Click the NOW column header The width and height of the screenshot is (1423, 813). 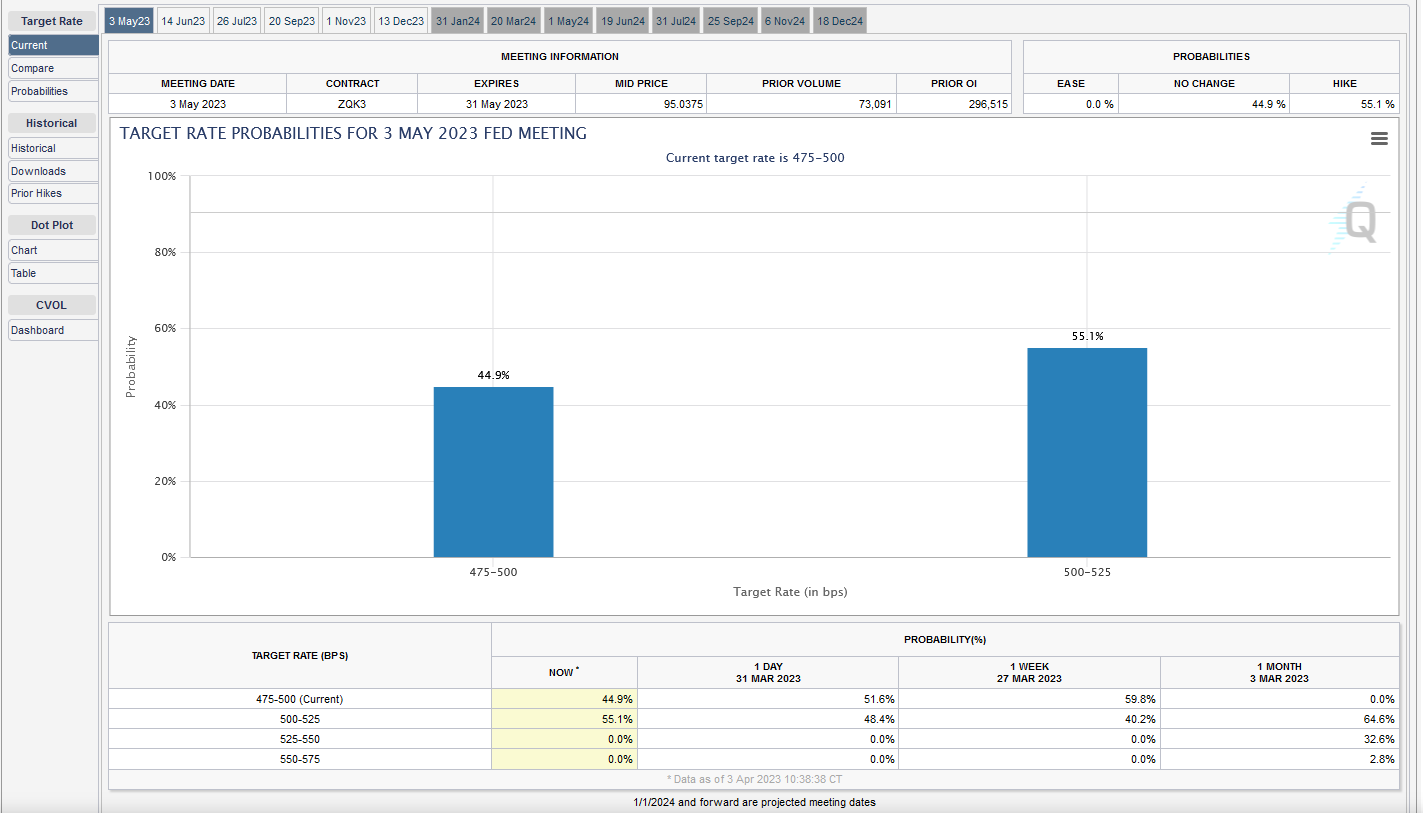point(564,672)
